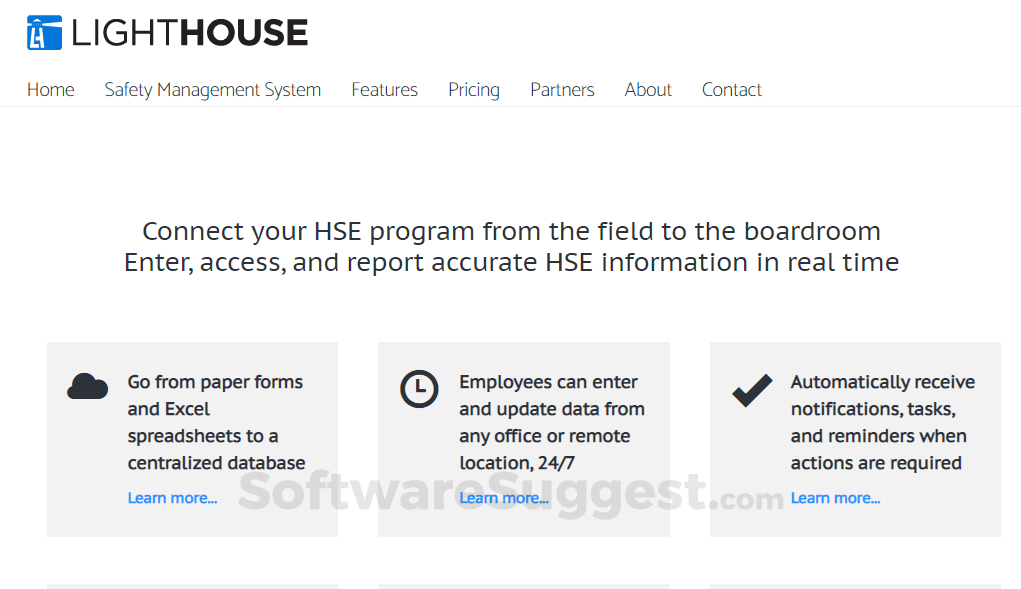
Task: Open the Partners section
Action: tap(562, 90)
